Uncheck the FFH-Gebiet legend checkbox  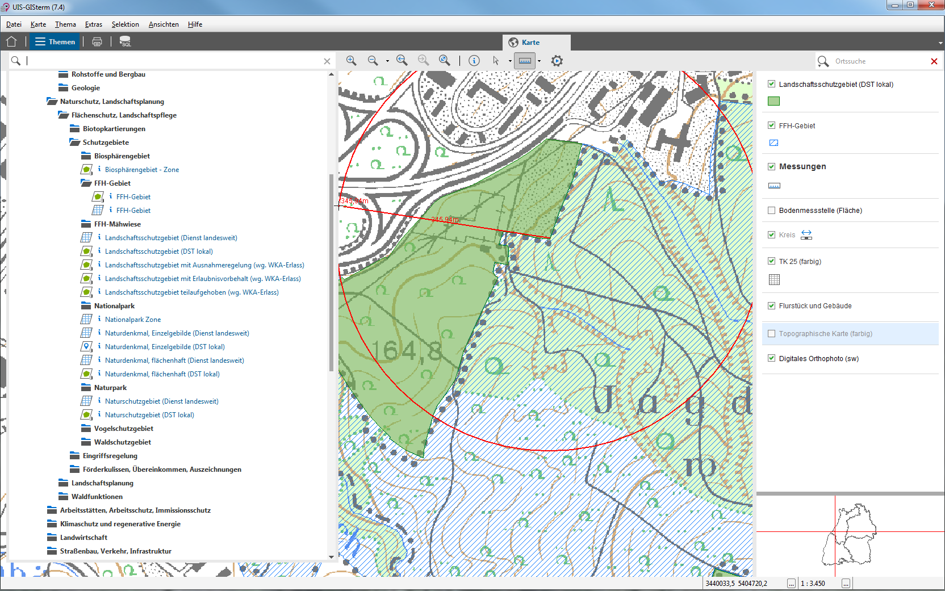tap(771, 125)
